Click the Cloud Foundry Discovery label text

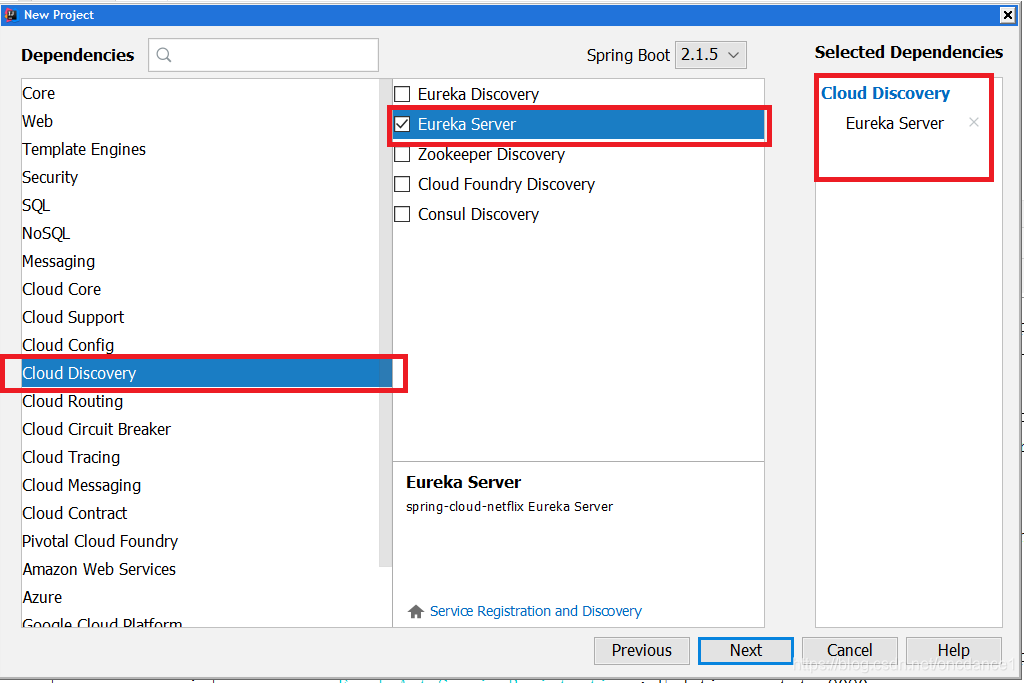click(x=506, y=185)
